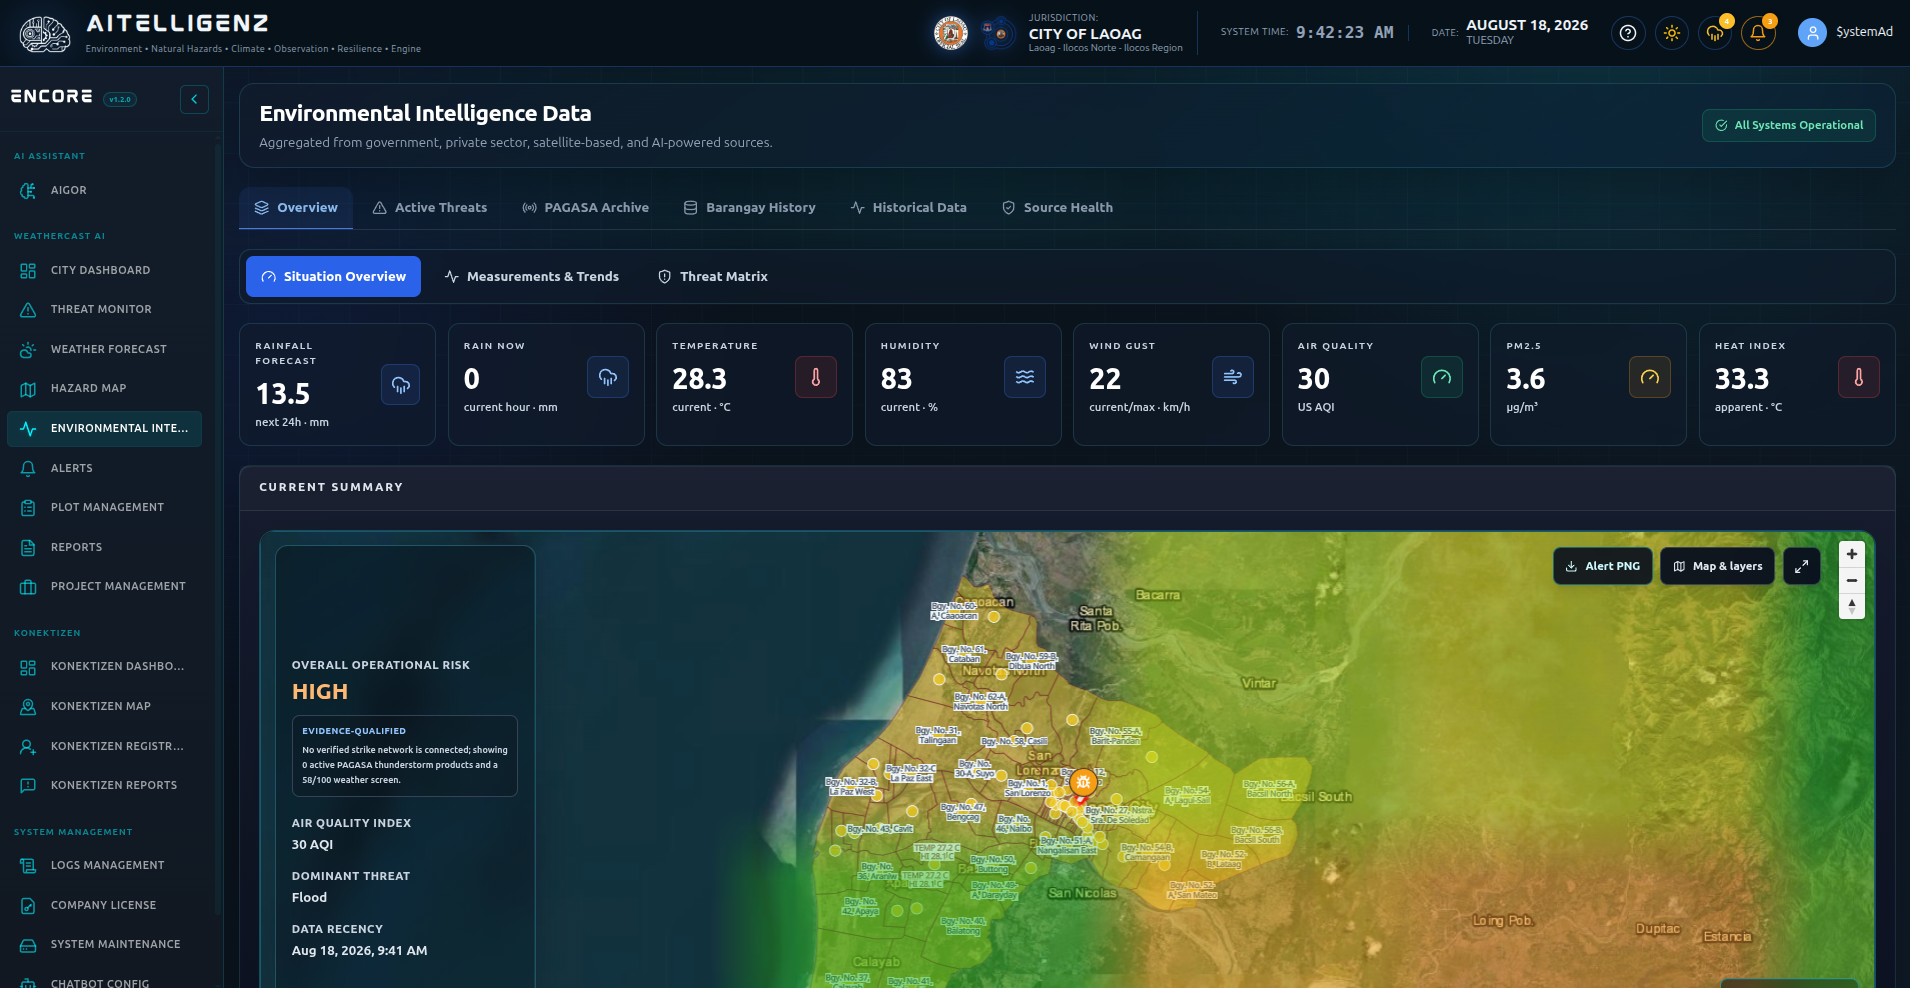Viewport: 1910px width, 988px height.
Task: Open Company License in sidebar
Action: (x=104, y=905)
